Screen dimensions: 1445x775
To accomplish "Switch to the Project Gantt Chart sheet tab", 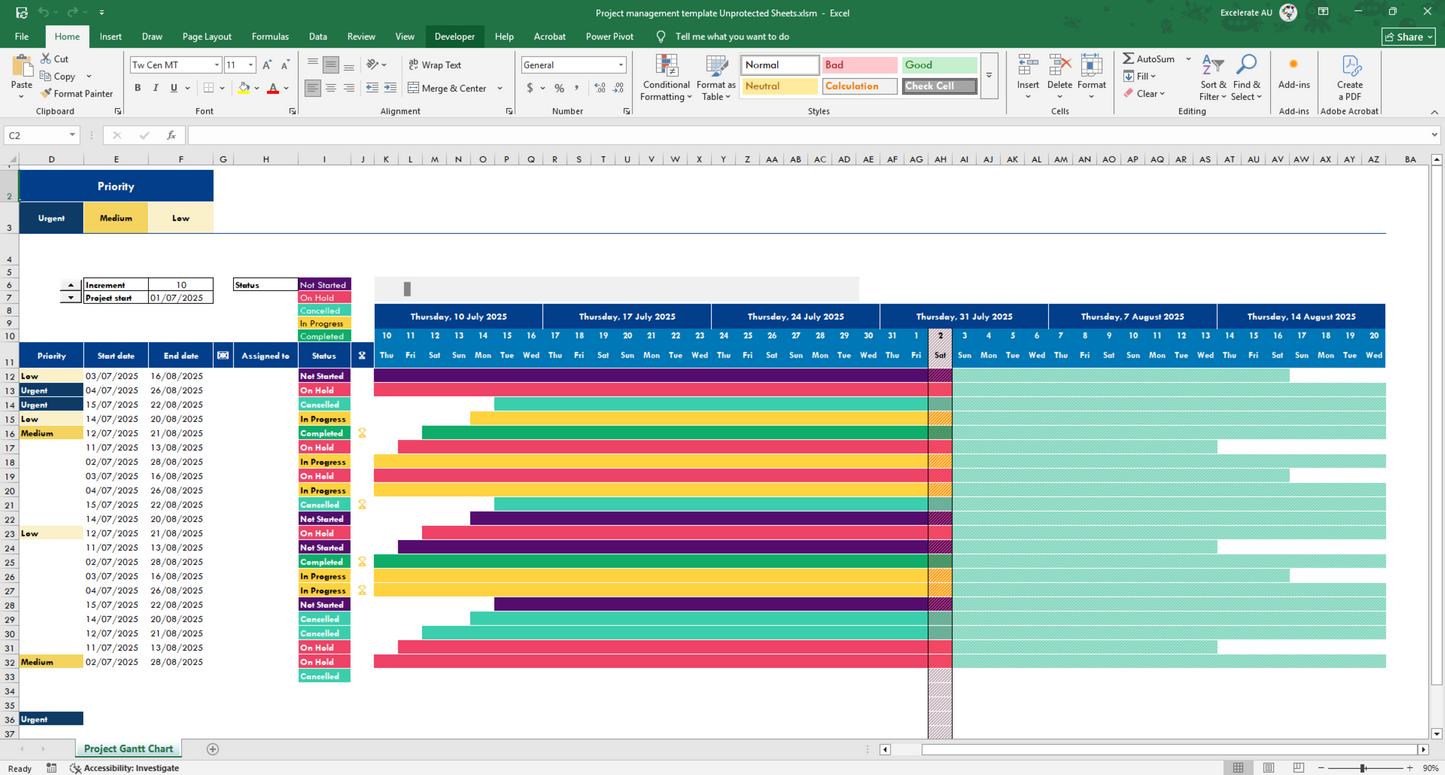I will 128,749.
